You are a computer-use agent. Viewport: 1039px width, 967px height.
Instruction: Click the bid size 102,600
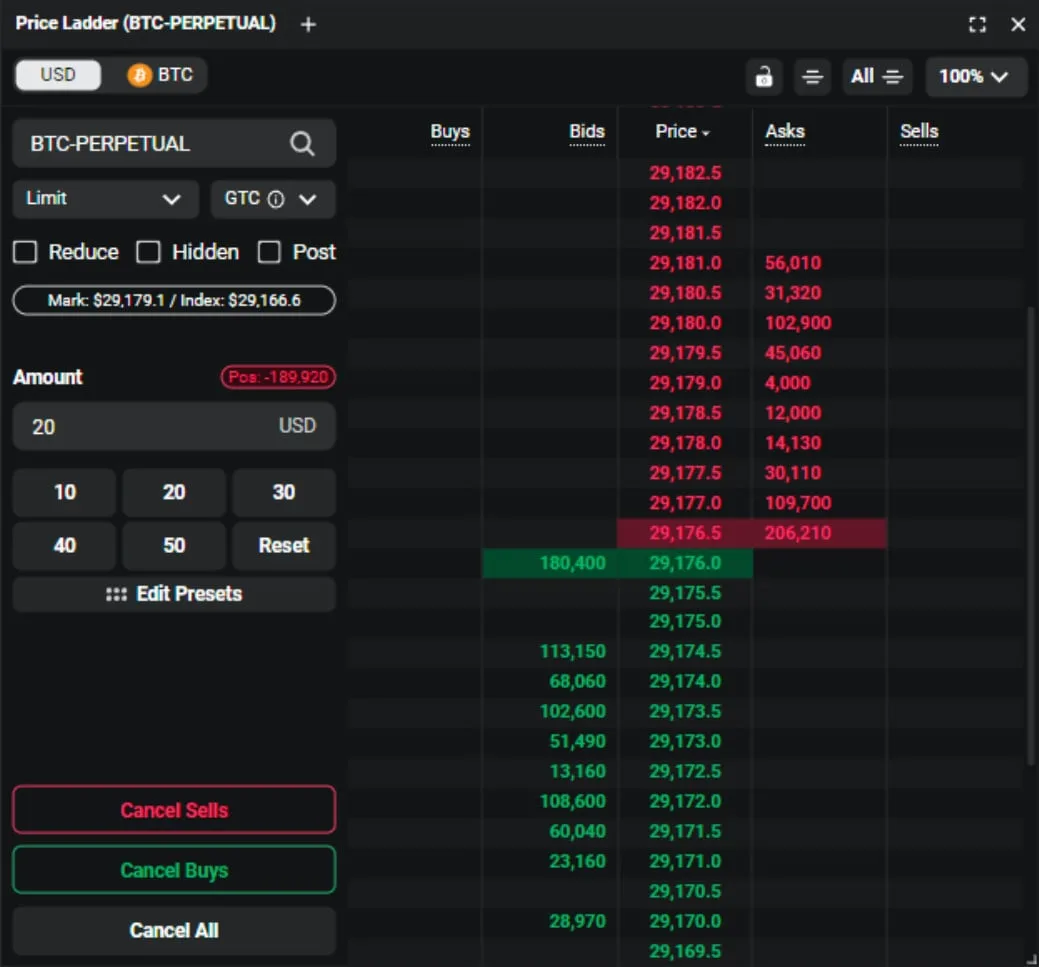click(573, 711)
